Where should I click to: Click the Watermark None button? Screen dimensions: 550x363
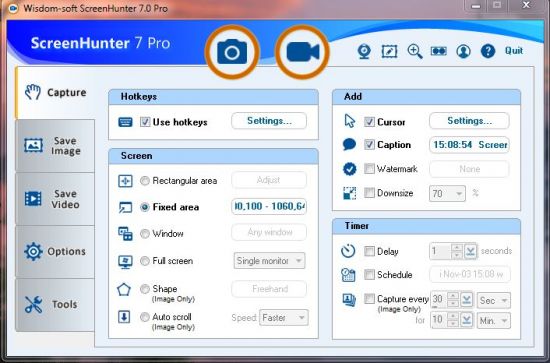coord(469,169)
